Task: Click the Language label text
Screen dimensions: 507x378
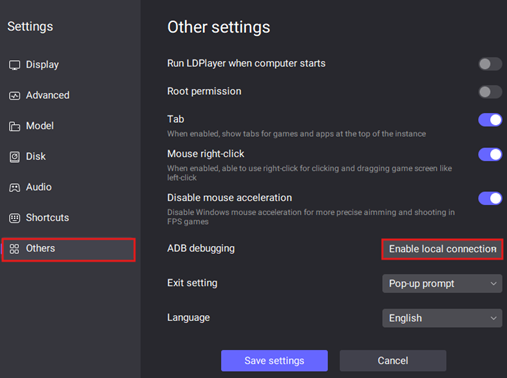Action: pyautogui.click(x=188, y=318)
